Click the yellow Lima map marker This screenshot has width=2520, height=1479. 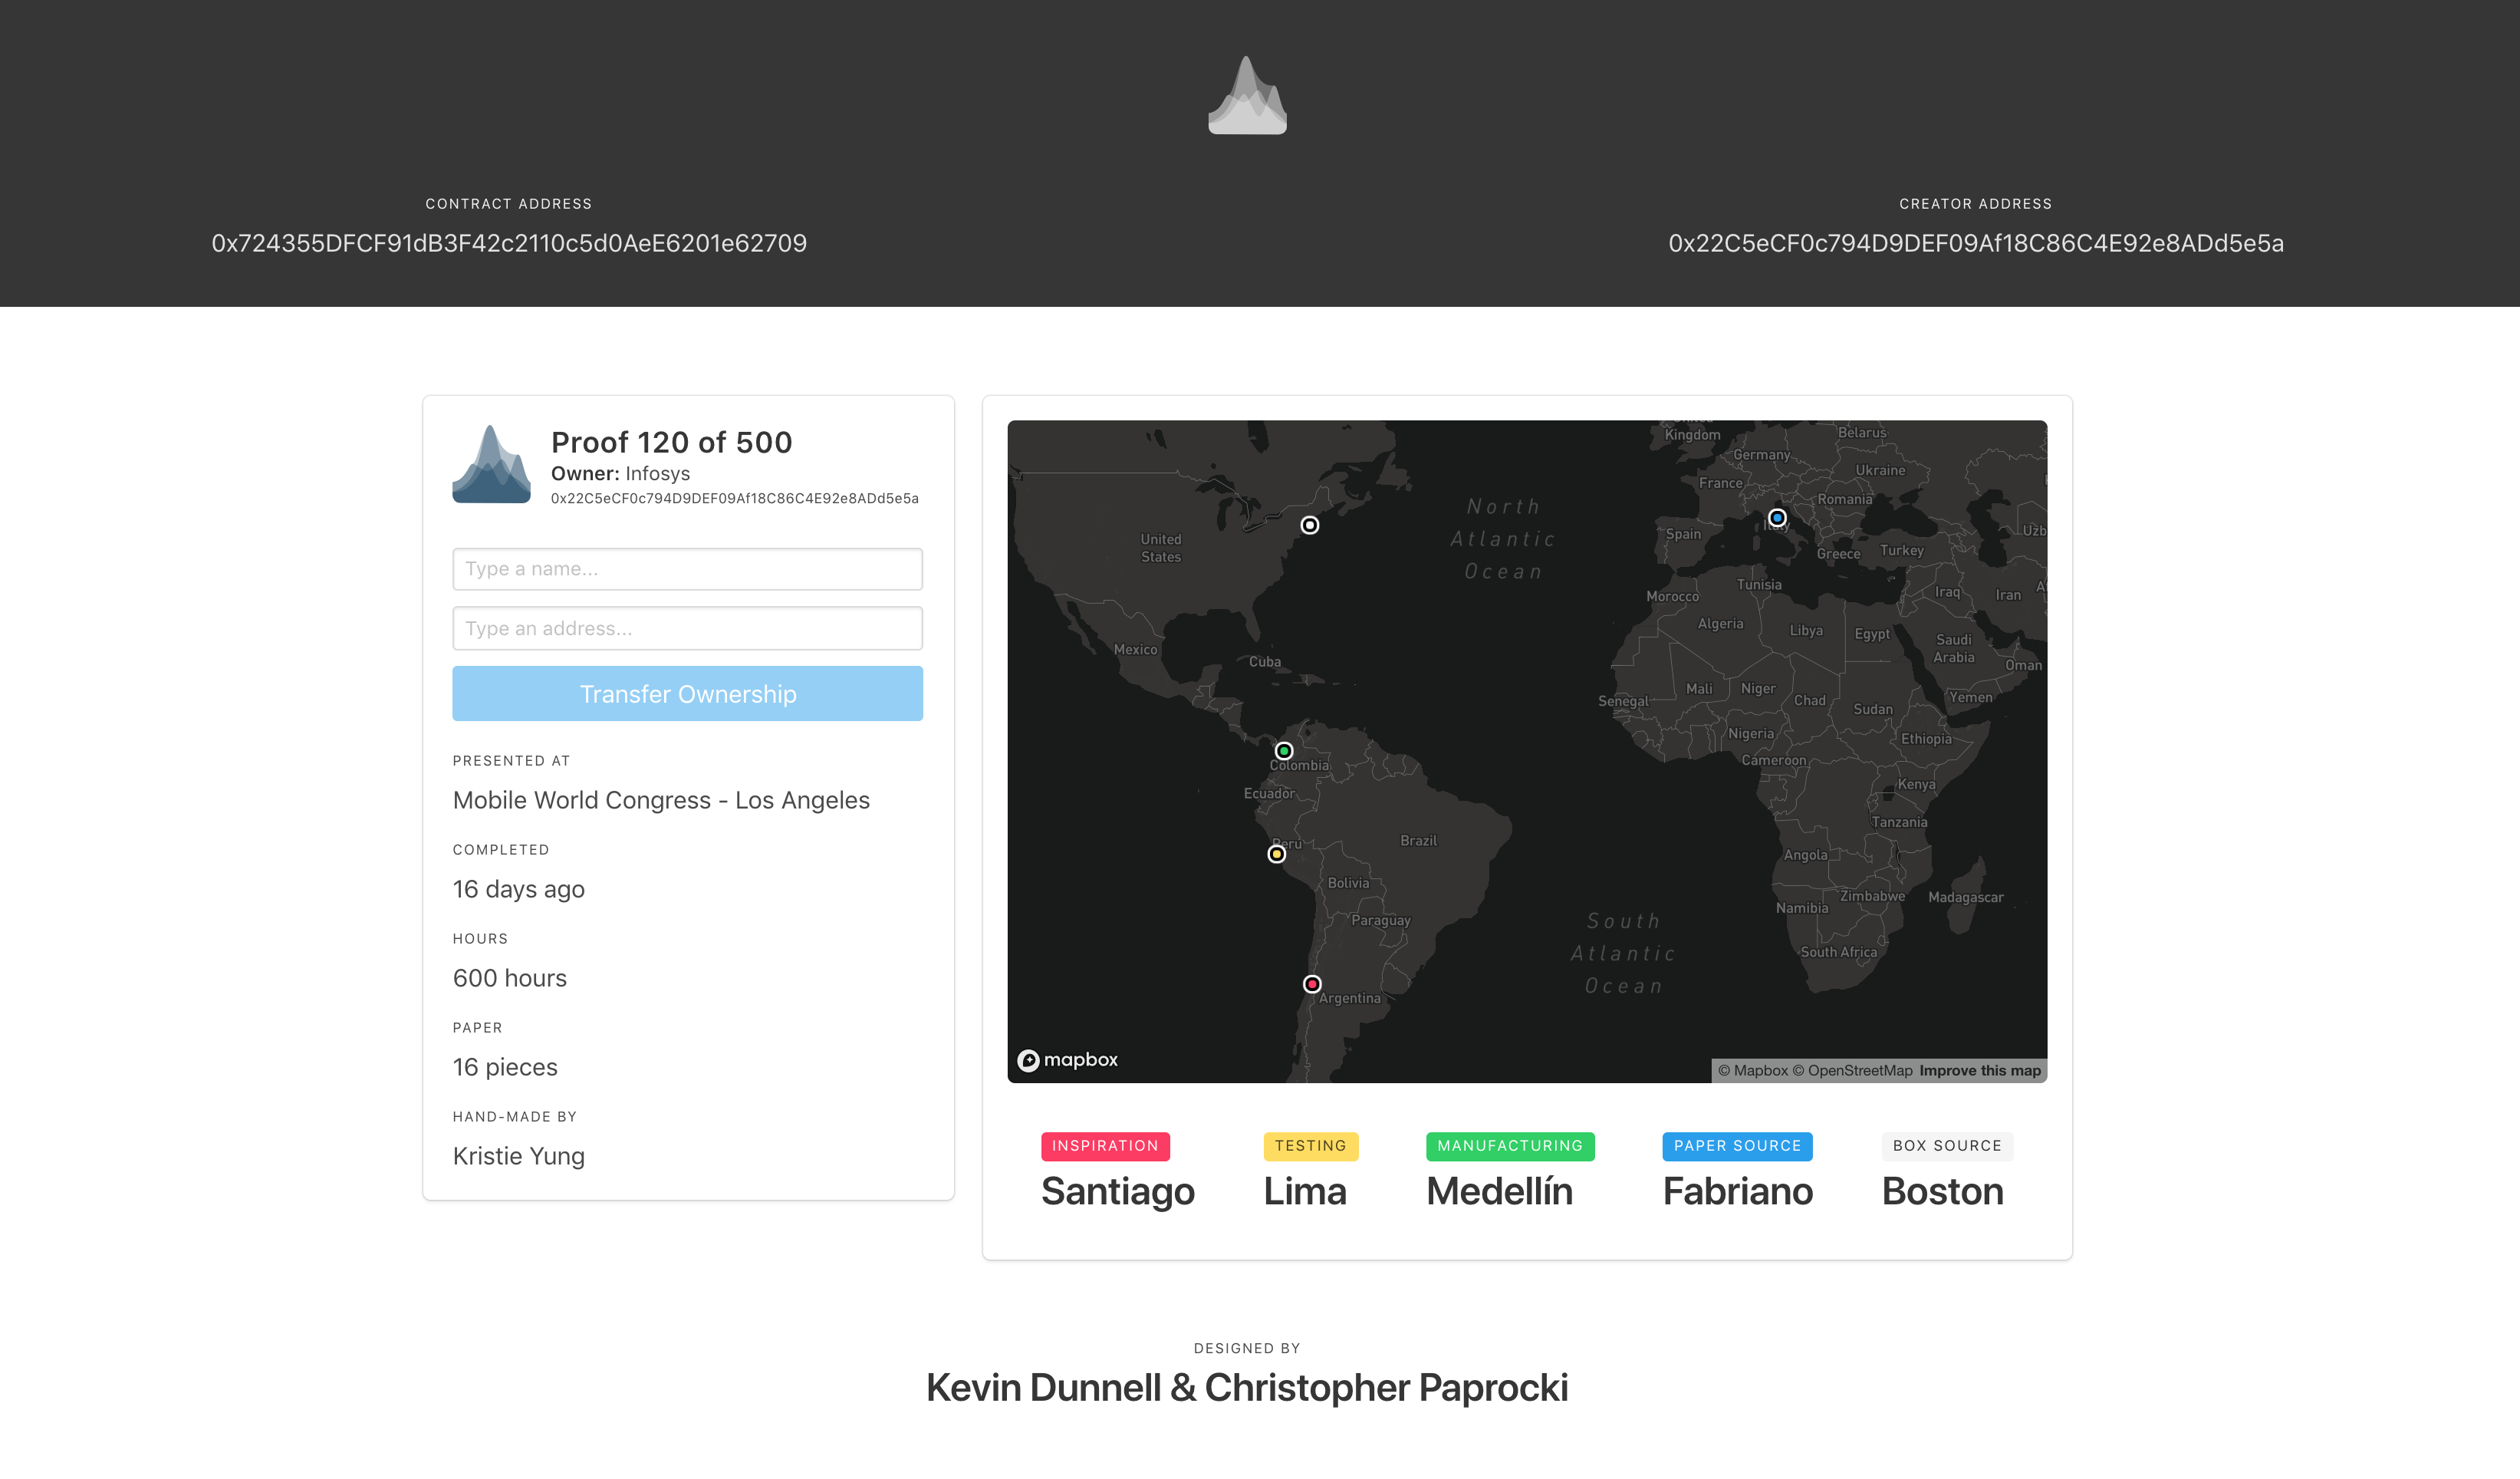[x=1276, y=854]
